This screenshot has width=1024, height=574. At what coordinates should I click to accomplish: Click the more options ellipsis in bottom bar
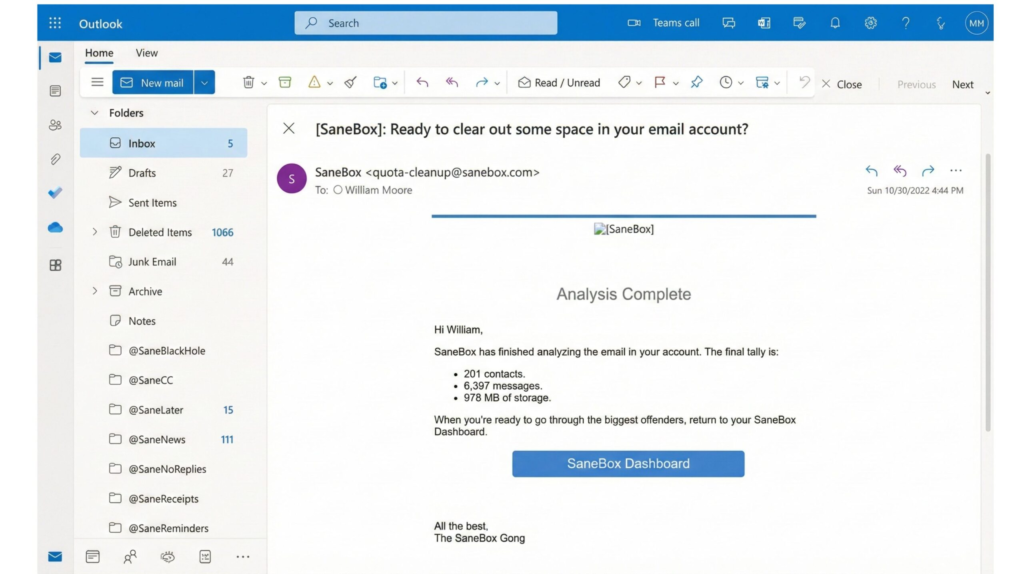243,557
